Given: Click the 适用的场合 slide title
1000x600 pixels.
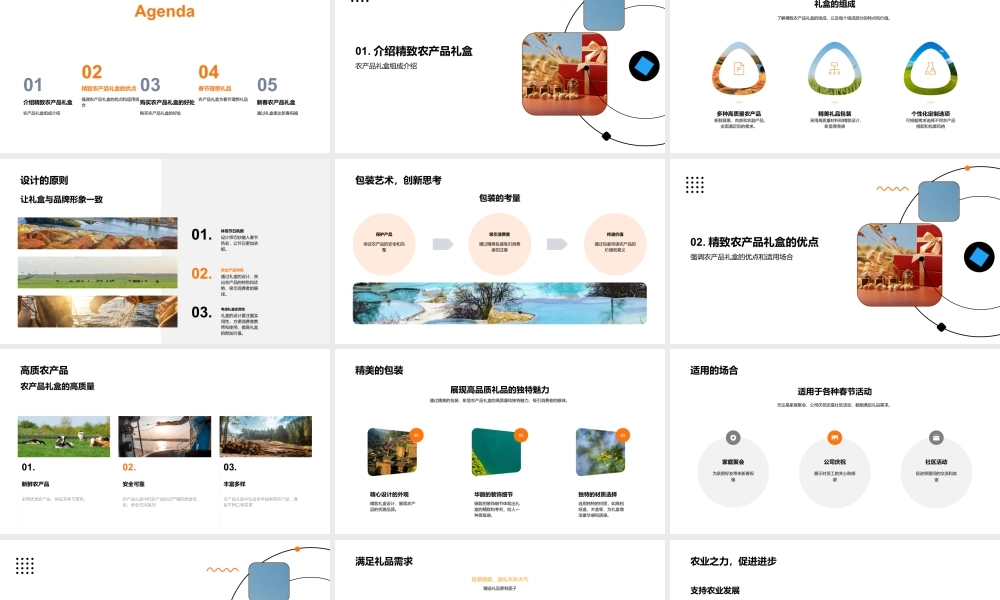Looking at the screenshot, I should coord(714,370).
